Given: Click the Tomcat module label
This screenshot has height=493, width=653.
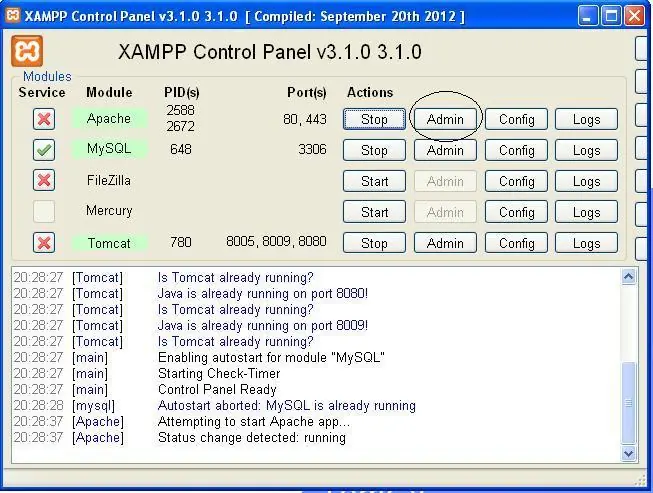Looking at the screenshot, I should pyautogui.click(x=109, y=243).
